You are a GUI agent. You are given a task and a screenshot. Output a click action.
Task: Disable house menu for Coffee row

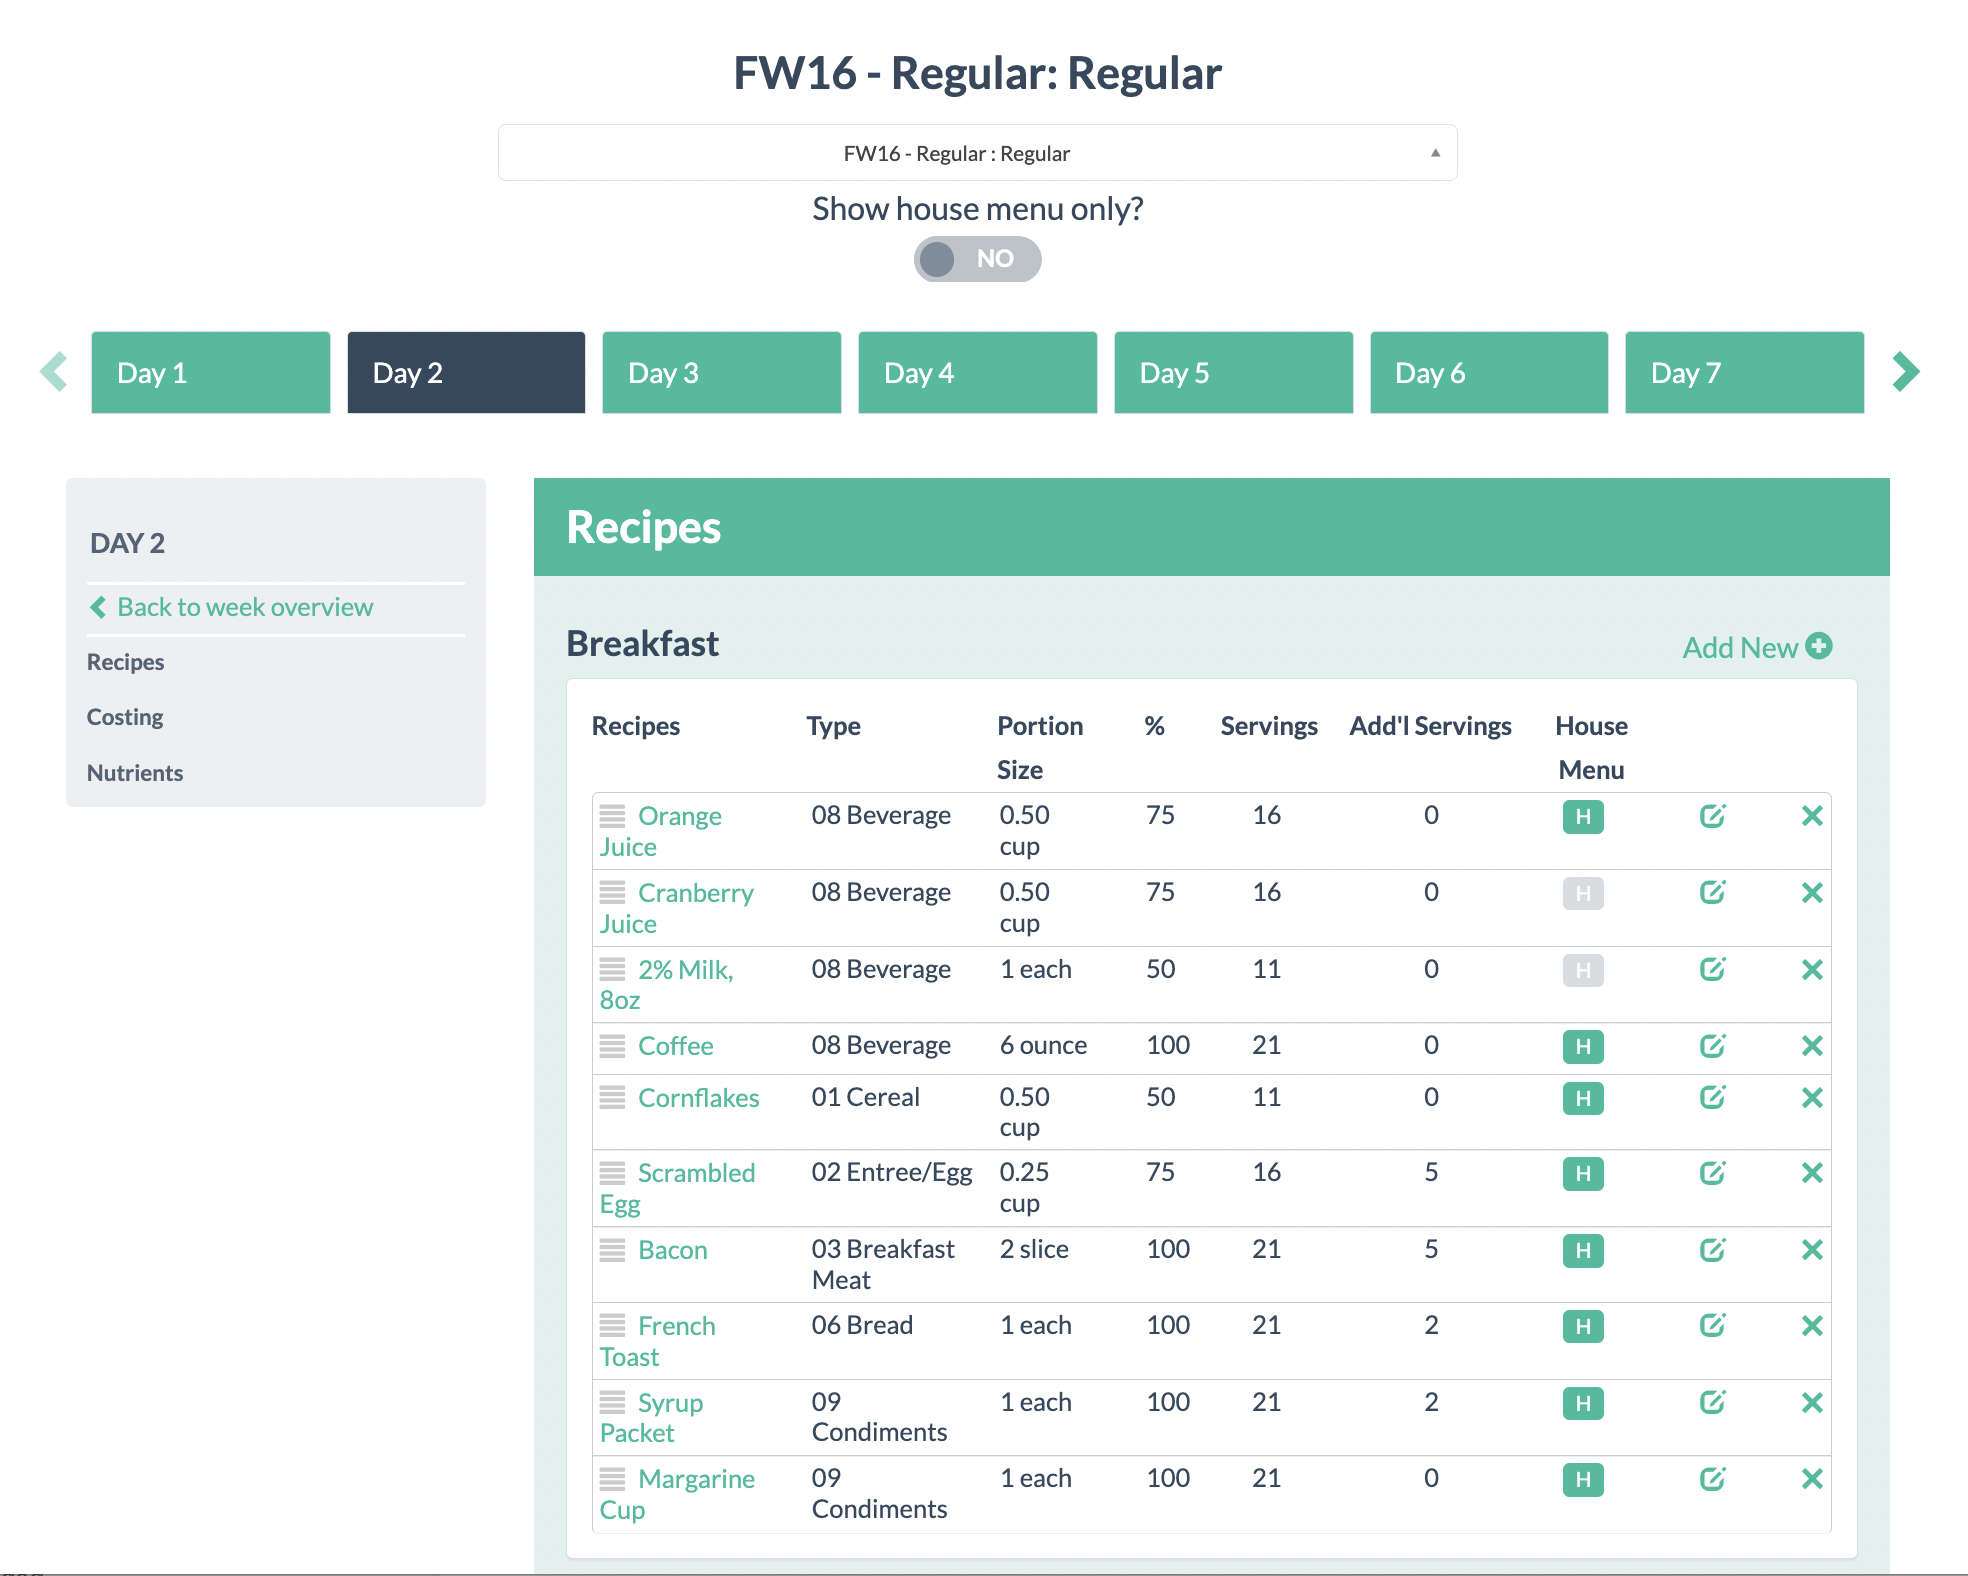[x=1582, y=1047]
